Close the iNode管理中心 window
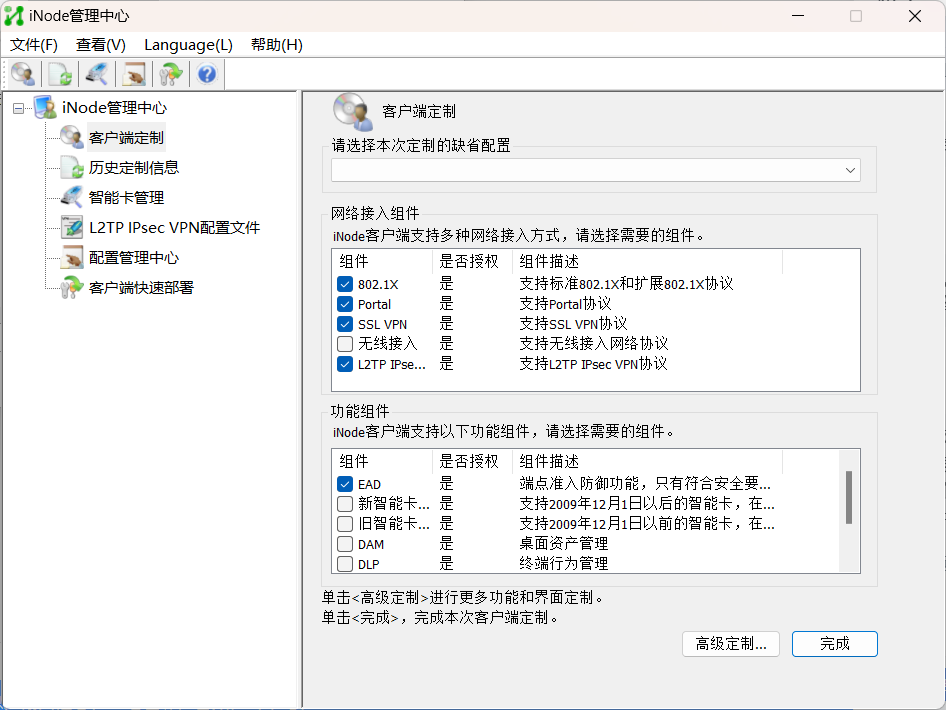 pos(915,16)
